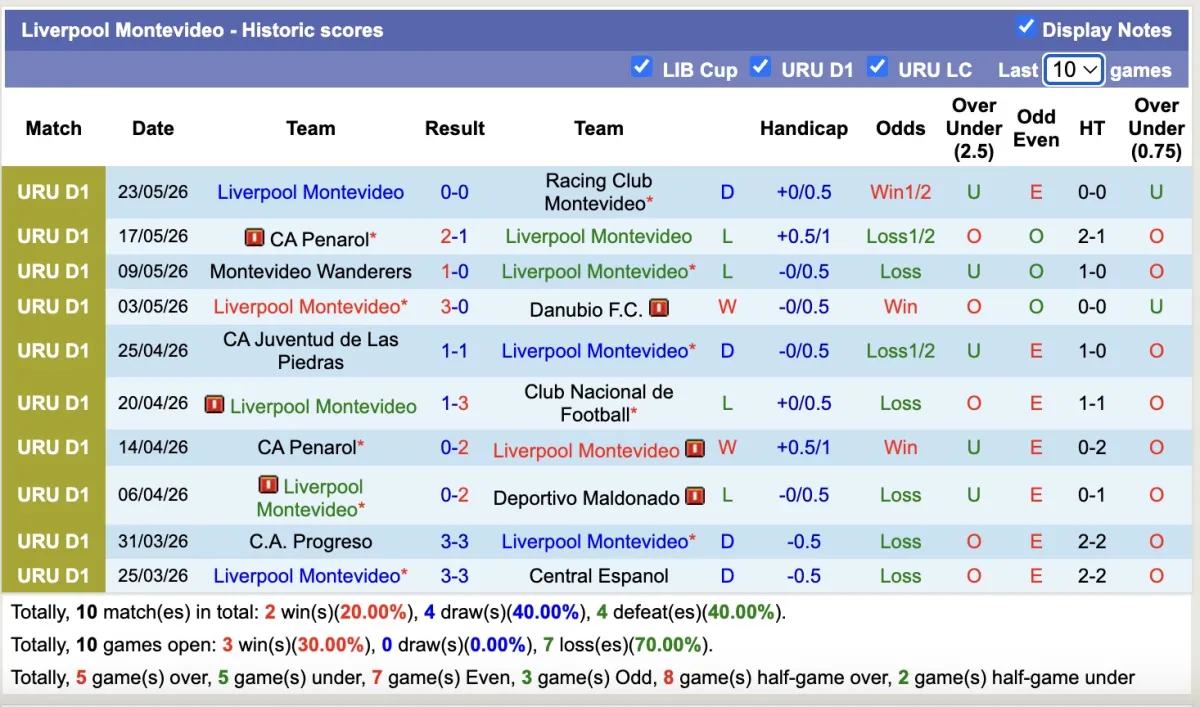Click the C.A. Progreso team name
The width and height of the screenshot is (1200, 707).
tap(311, 542)
